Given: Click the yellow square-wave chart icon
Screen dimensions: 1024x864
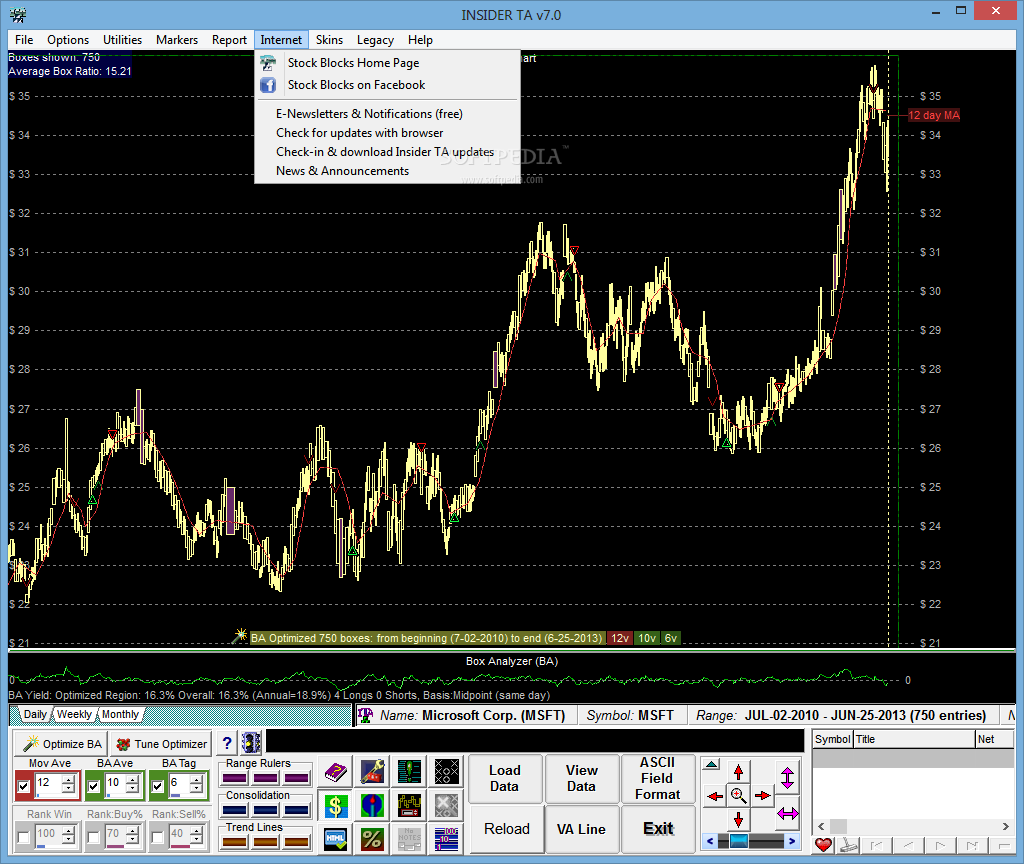Looking at the screenshot, I should 409,806.
